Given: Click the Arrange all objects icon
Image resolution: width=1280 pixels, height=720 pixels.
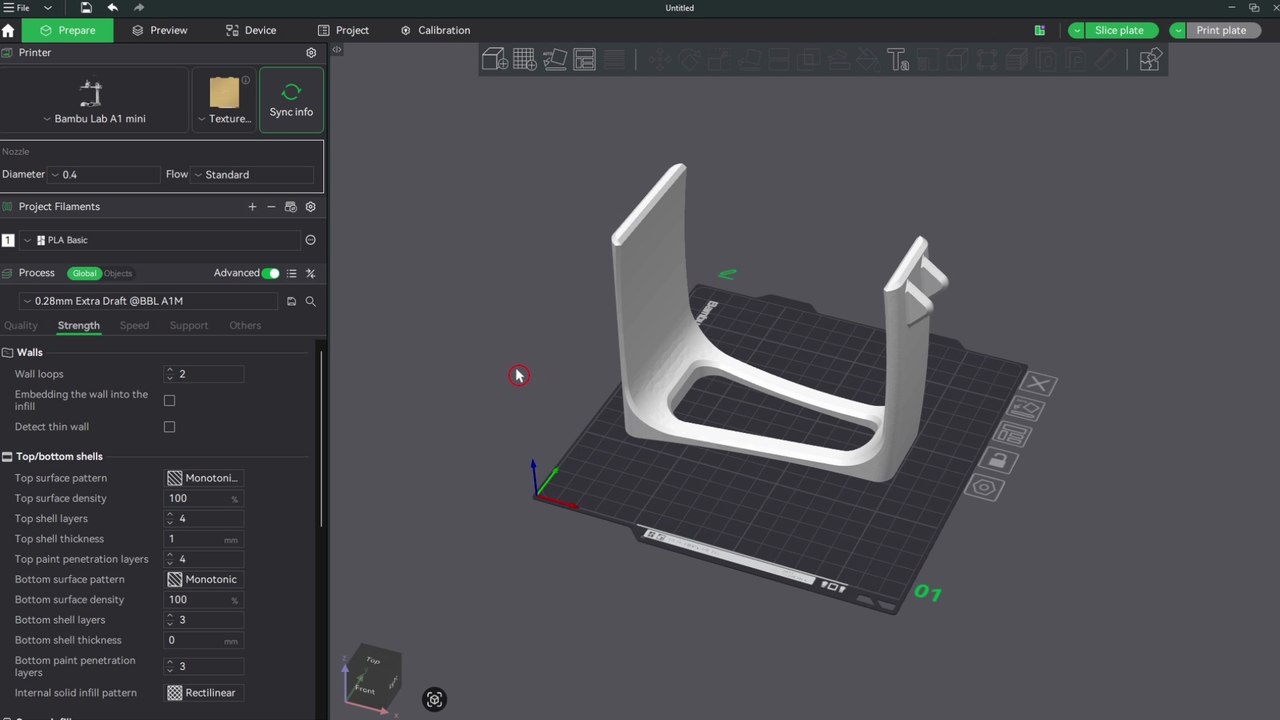Looking at the screenshot, I should click(x=584, y=60).
